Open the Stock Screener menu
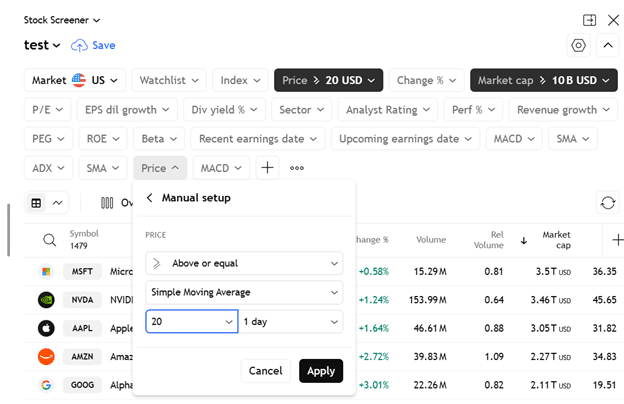The height and width of the screenshot is (404, 624). click(63, 20)
